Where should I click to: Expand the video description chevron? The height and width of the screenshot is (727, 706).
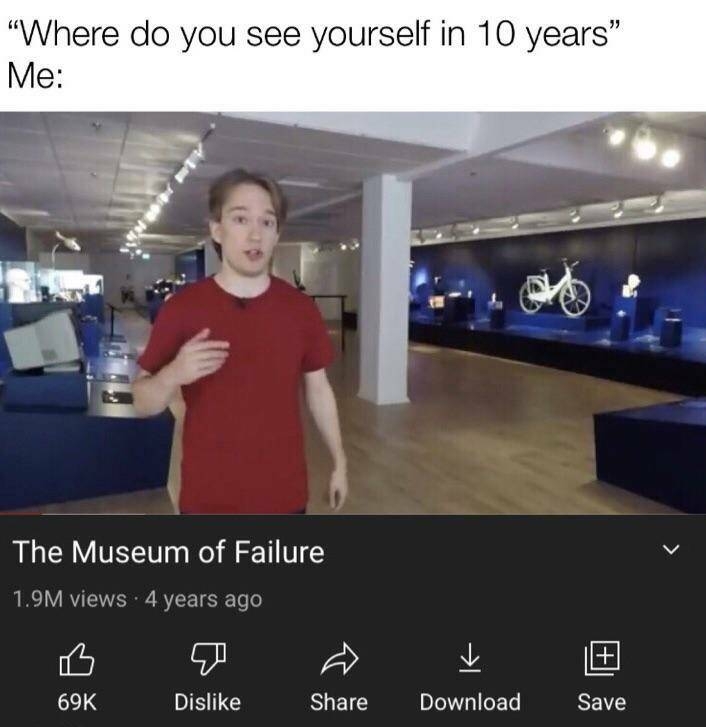671,550
